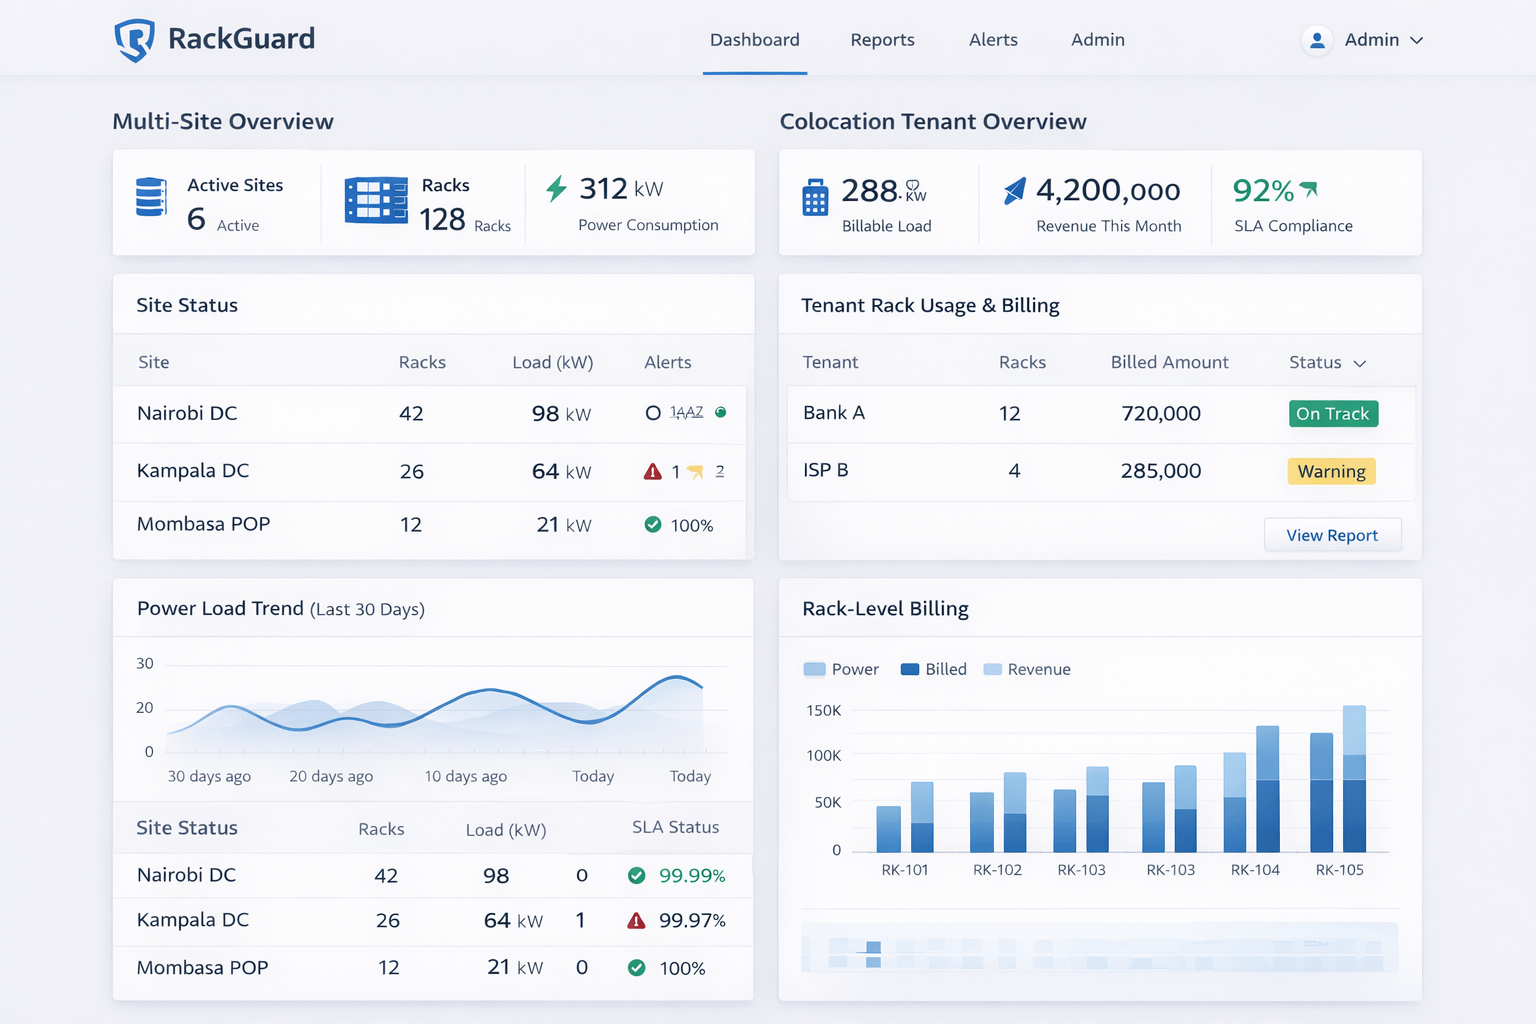Screen dimensions: 1536x1024
Task: Click the Admin user avatar icon
Action: 1317,40
